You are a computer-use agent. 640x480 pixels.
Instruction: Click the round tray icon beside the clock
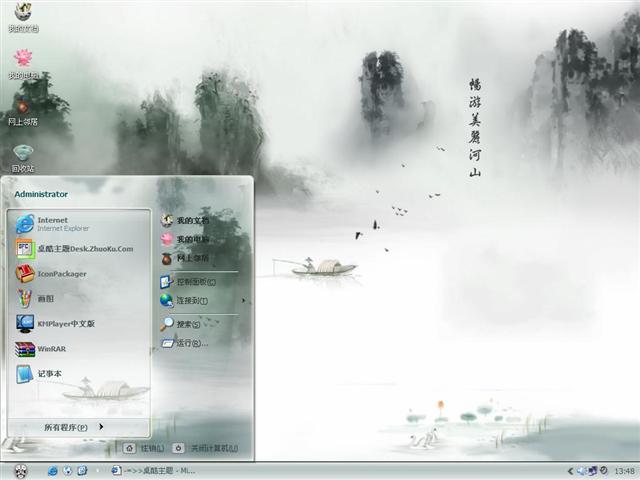[604, 471]
